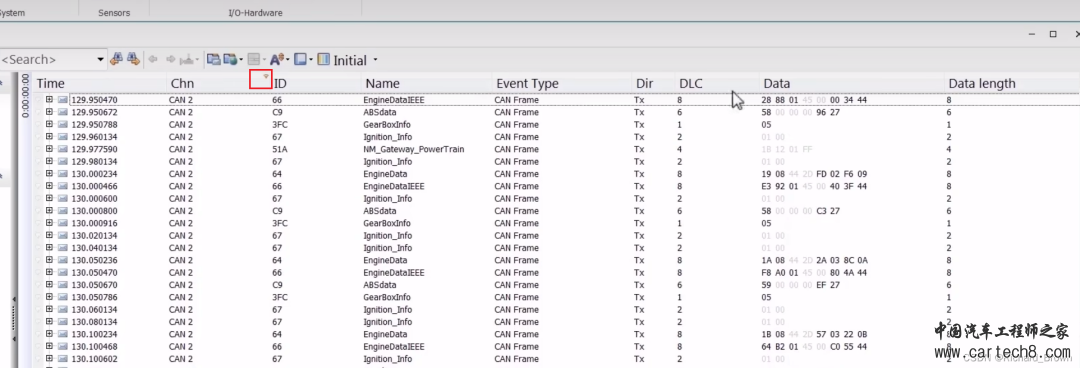The image size is (1080, 368).
Task: Expand the 130.000234 EngineData row
Action: pos(50,174)
